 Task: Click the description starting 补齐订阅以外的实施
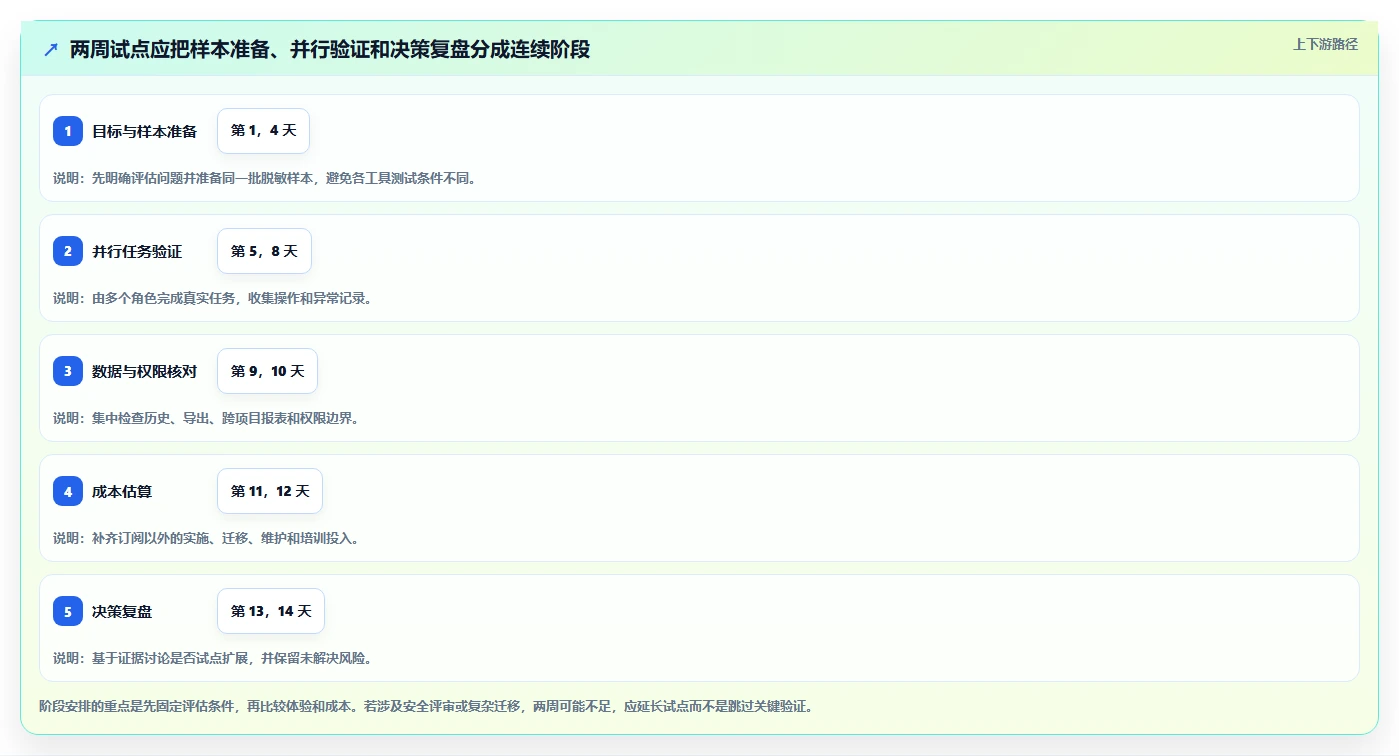[x=209, y=538]
